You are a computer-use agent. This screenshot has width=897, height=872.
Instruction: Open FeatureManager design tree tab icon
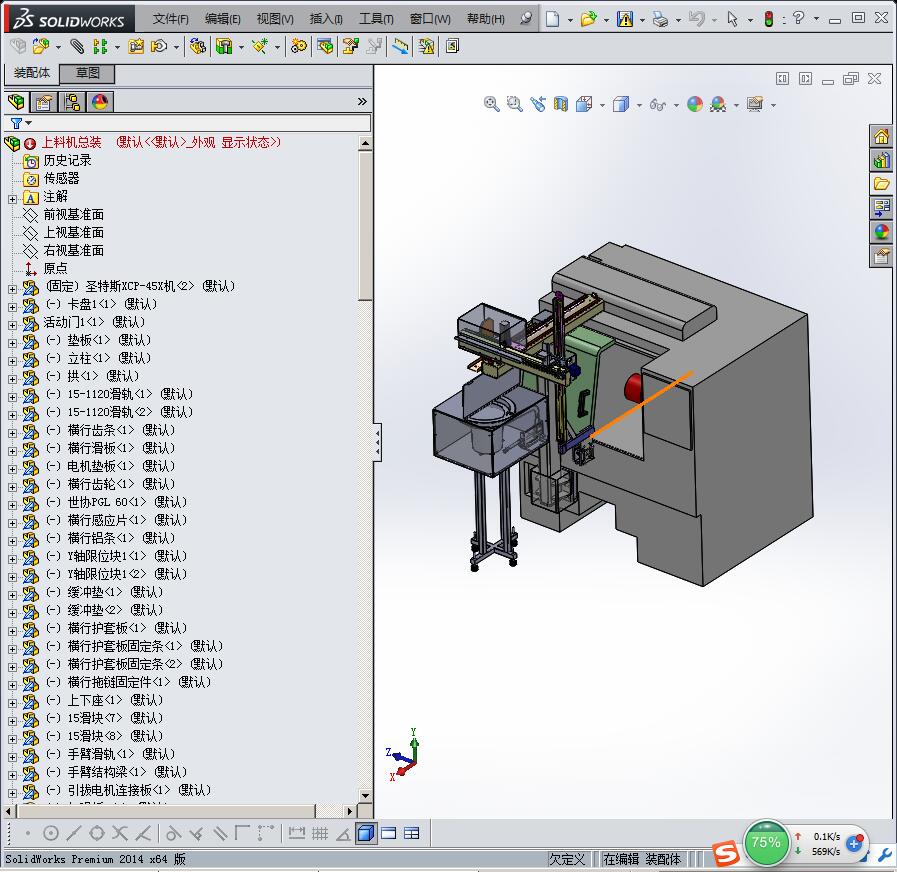17,102
